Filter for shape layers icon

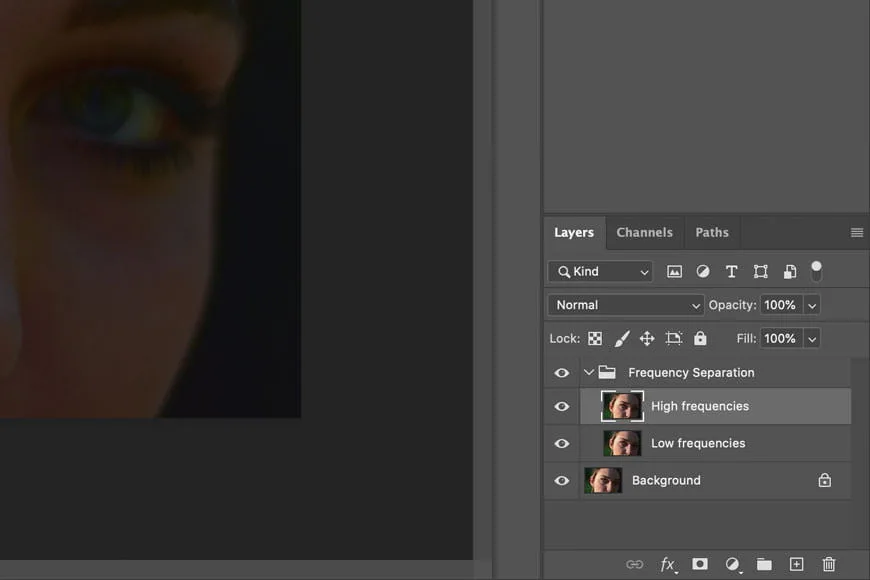pyautogui.click(x=760, y=271)
